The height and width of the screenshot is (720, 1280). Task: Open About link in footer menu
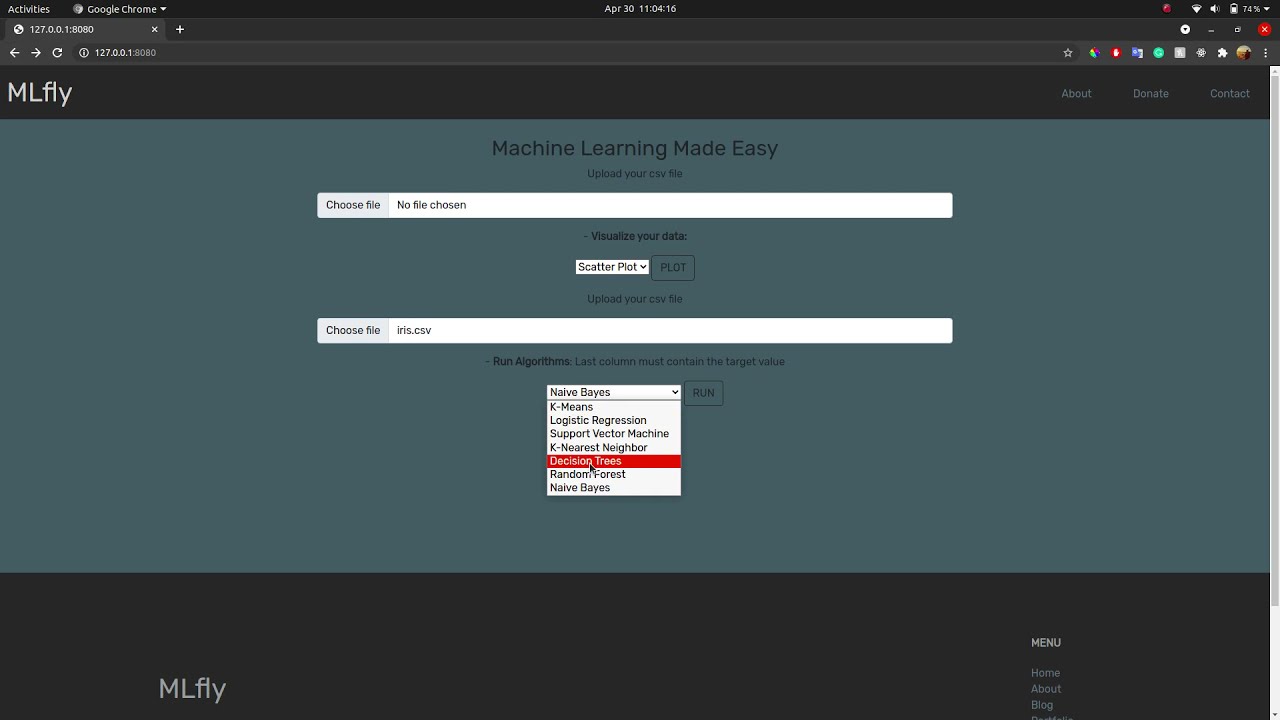tap(1046, 689)
